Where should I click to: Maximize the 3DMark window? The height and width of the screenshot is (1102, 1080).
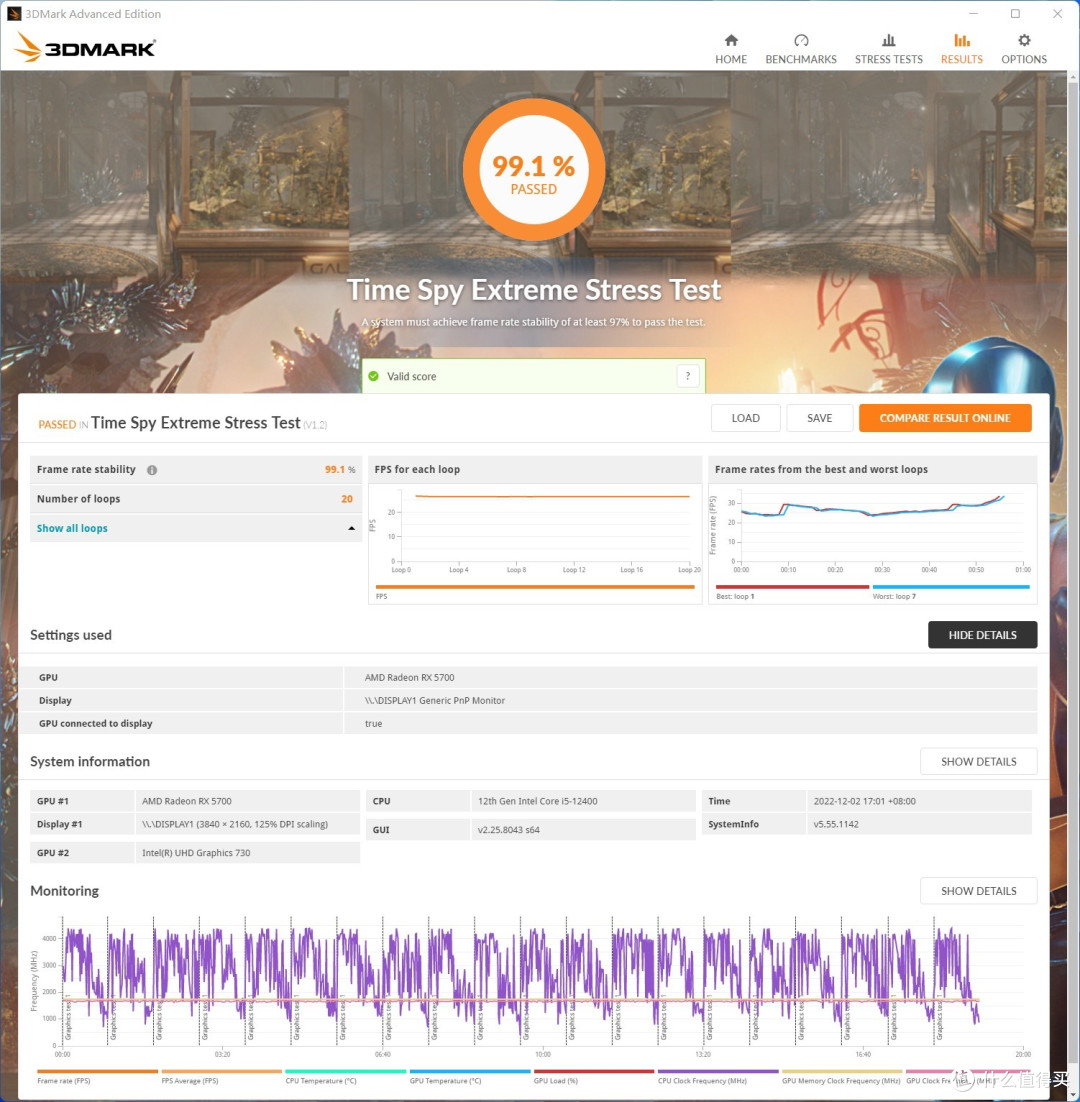(x=1015, y=13)
